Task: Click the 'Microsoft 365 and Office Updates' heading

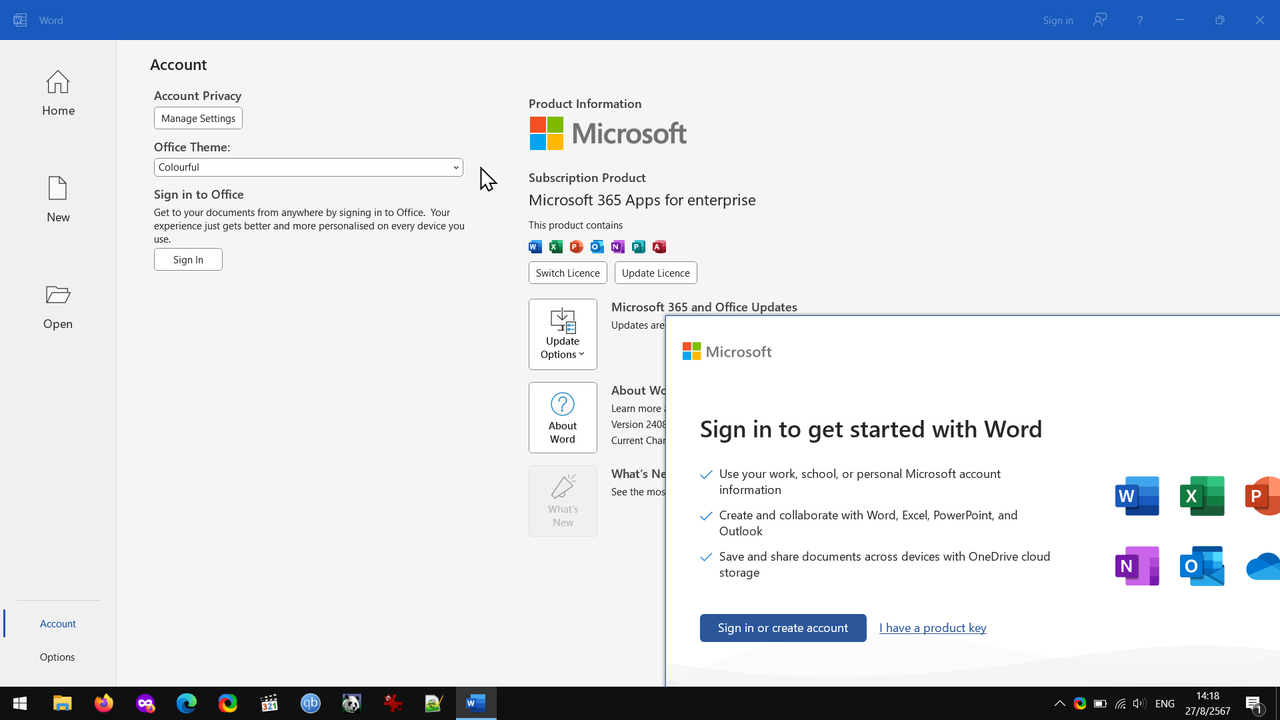Action: pyautogui.click(x=704, y=307)
